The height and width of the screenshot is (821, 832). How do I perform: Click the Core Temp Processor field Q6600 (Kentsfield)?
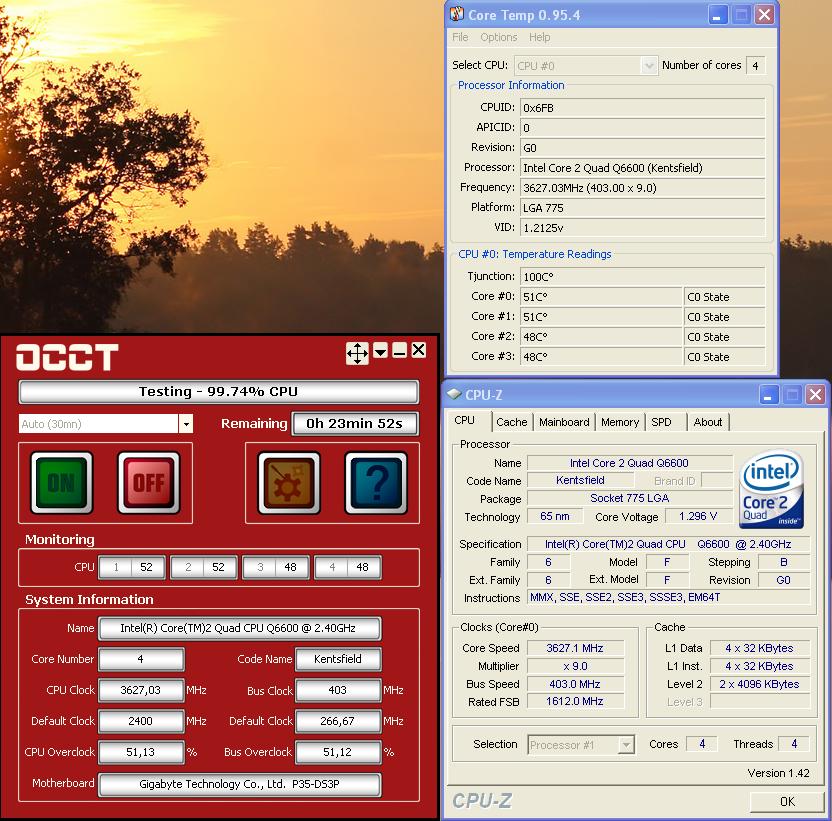coord(643,168)
